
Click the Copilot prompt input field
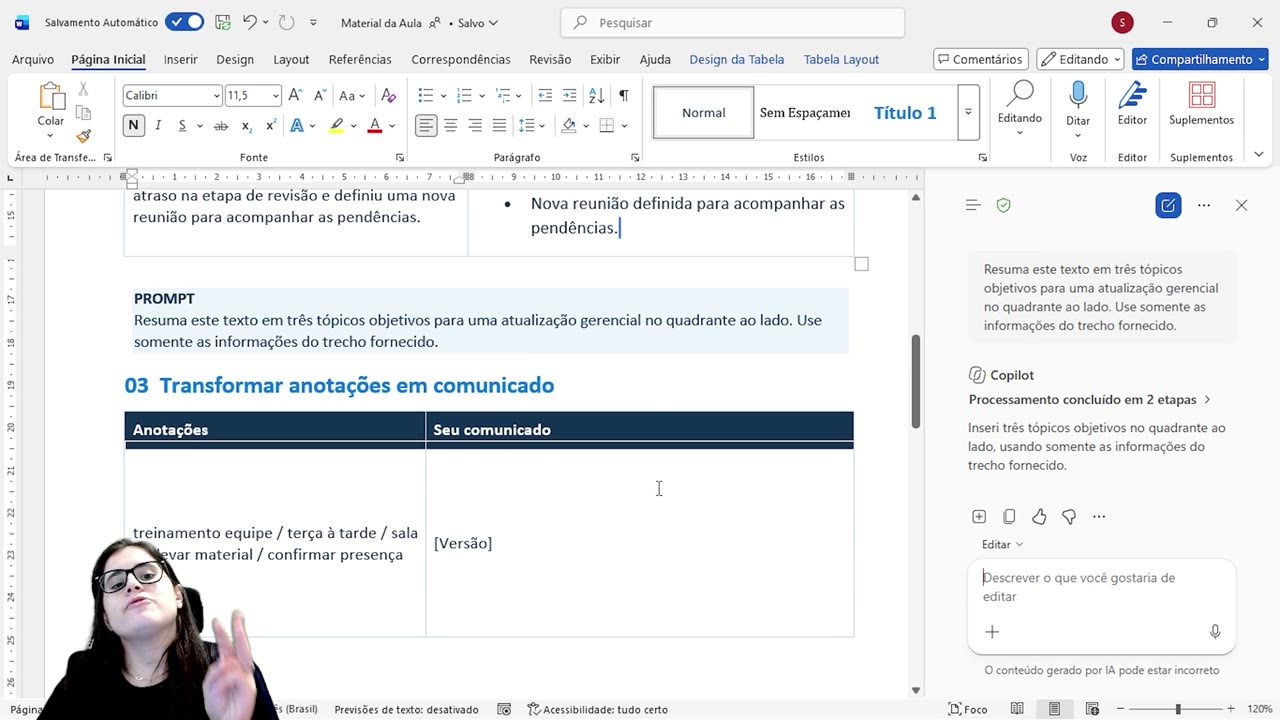(x=1101, y=587)
